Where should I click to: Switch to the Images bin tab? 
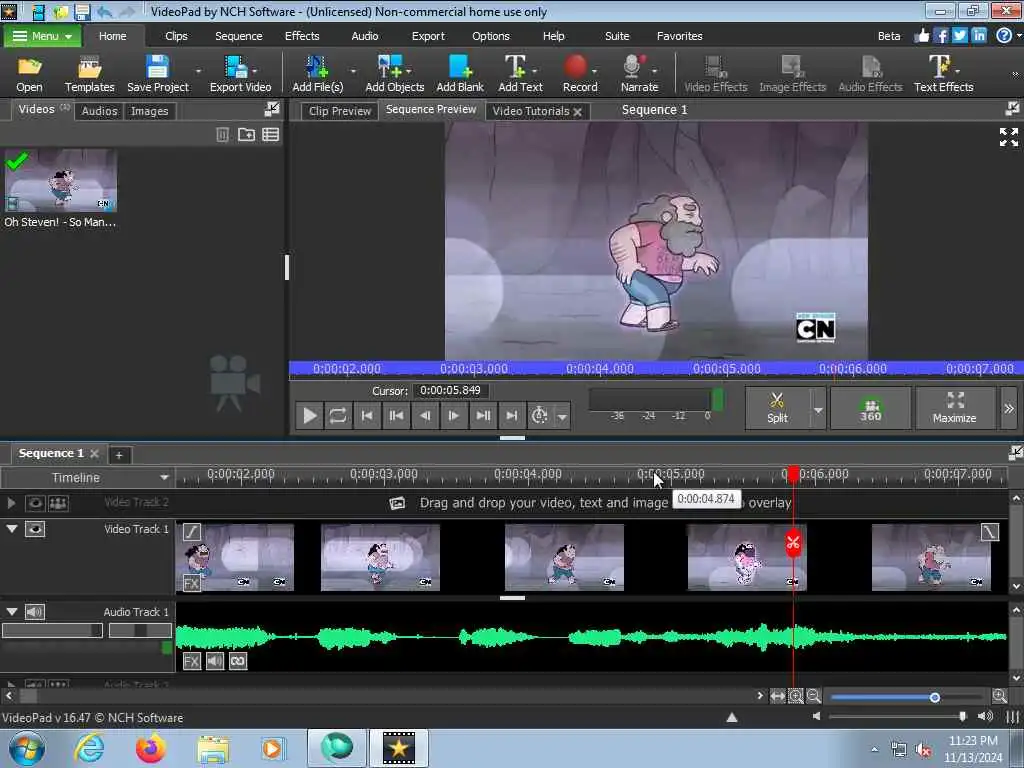150,111
